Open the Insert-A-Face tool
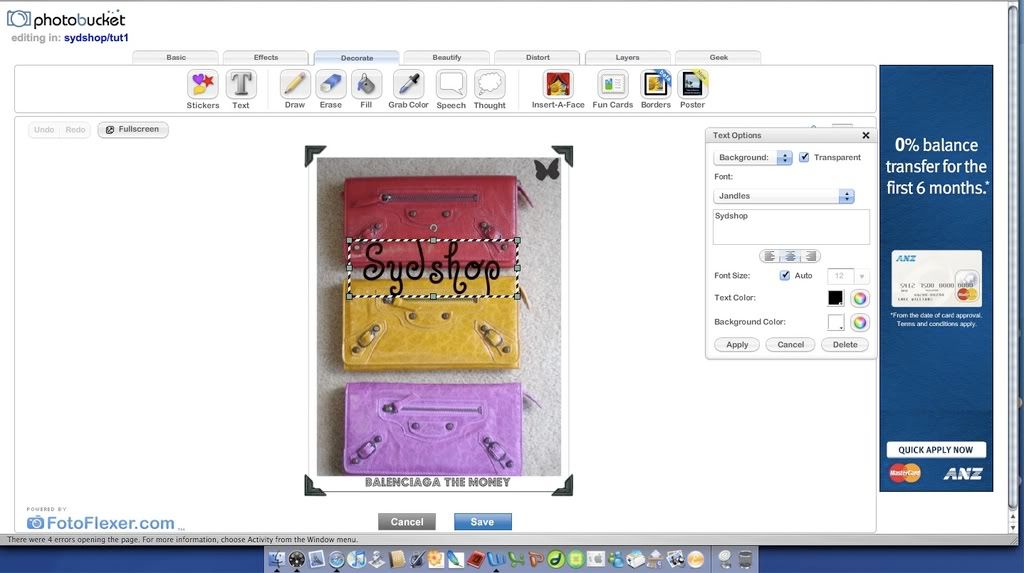The width and height of the screenshot is (1024, 573). [558, 84]
